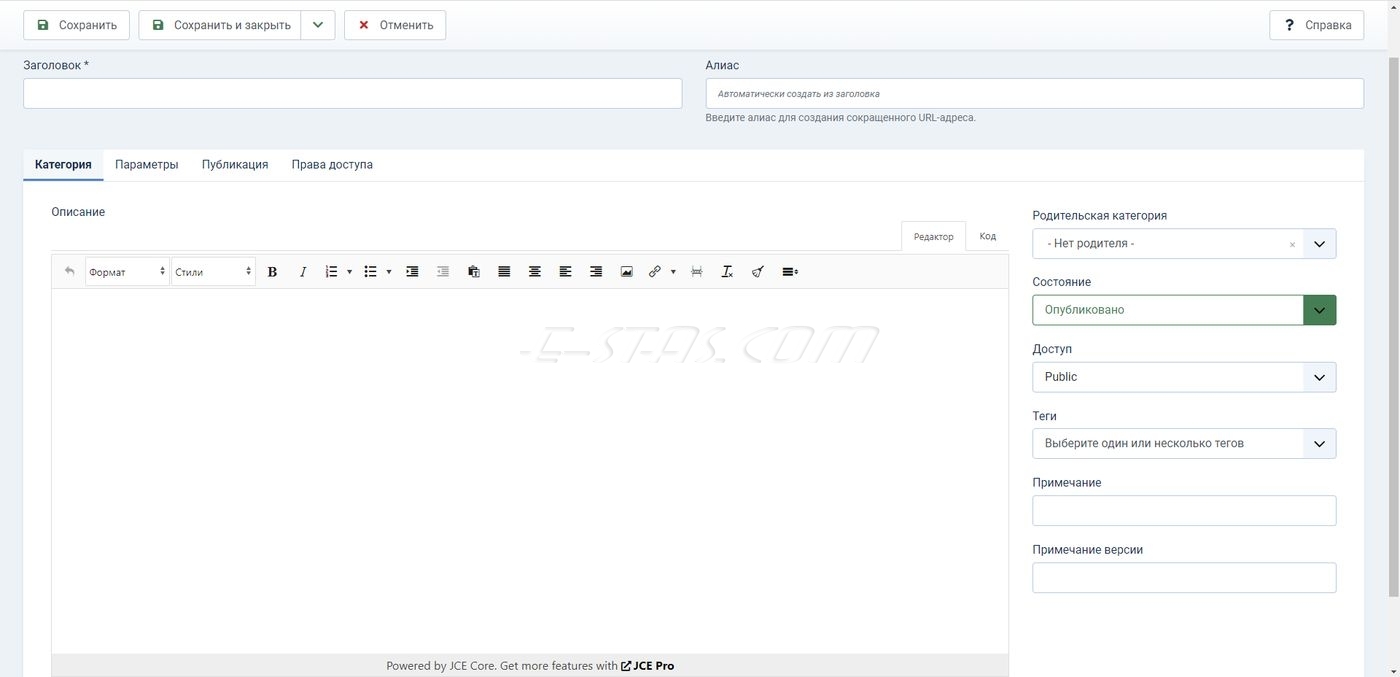Select the Редактор editor mode tab
The image size is (1400, 677).
point(934,236)
